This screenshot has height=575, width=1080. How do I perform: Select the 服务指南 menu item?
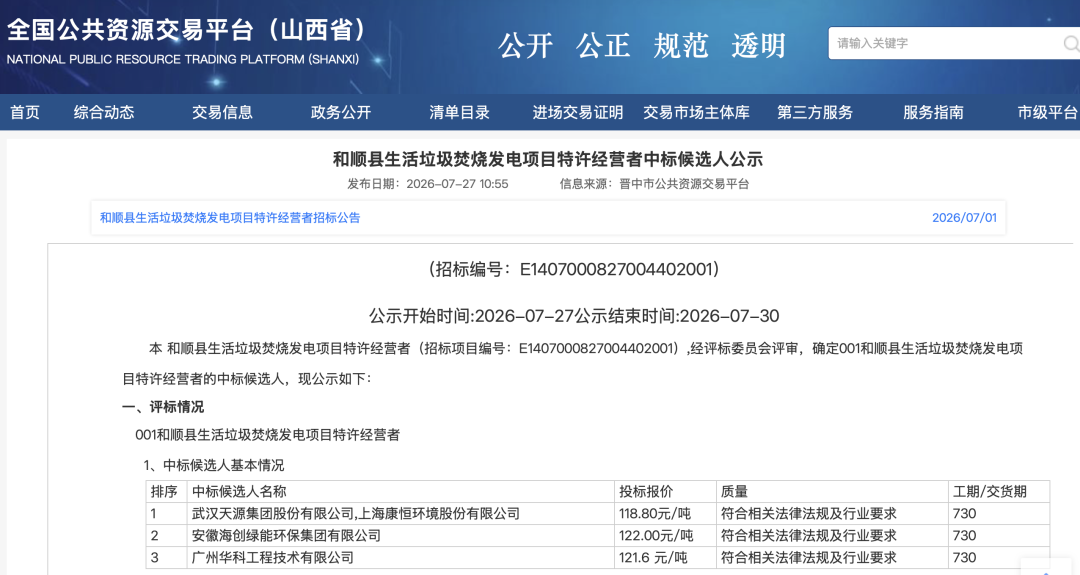pos(933,112)
